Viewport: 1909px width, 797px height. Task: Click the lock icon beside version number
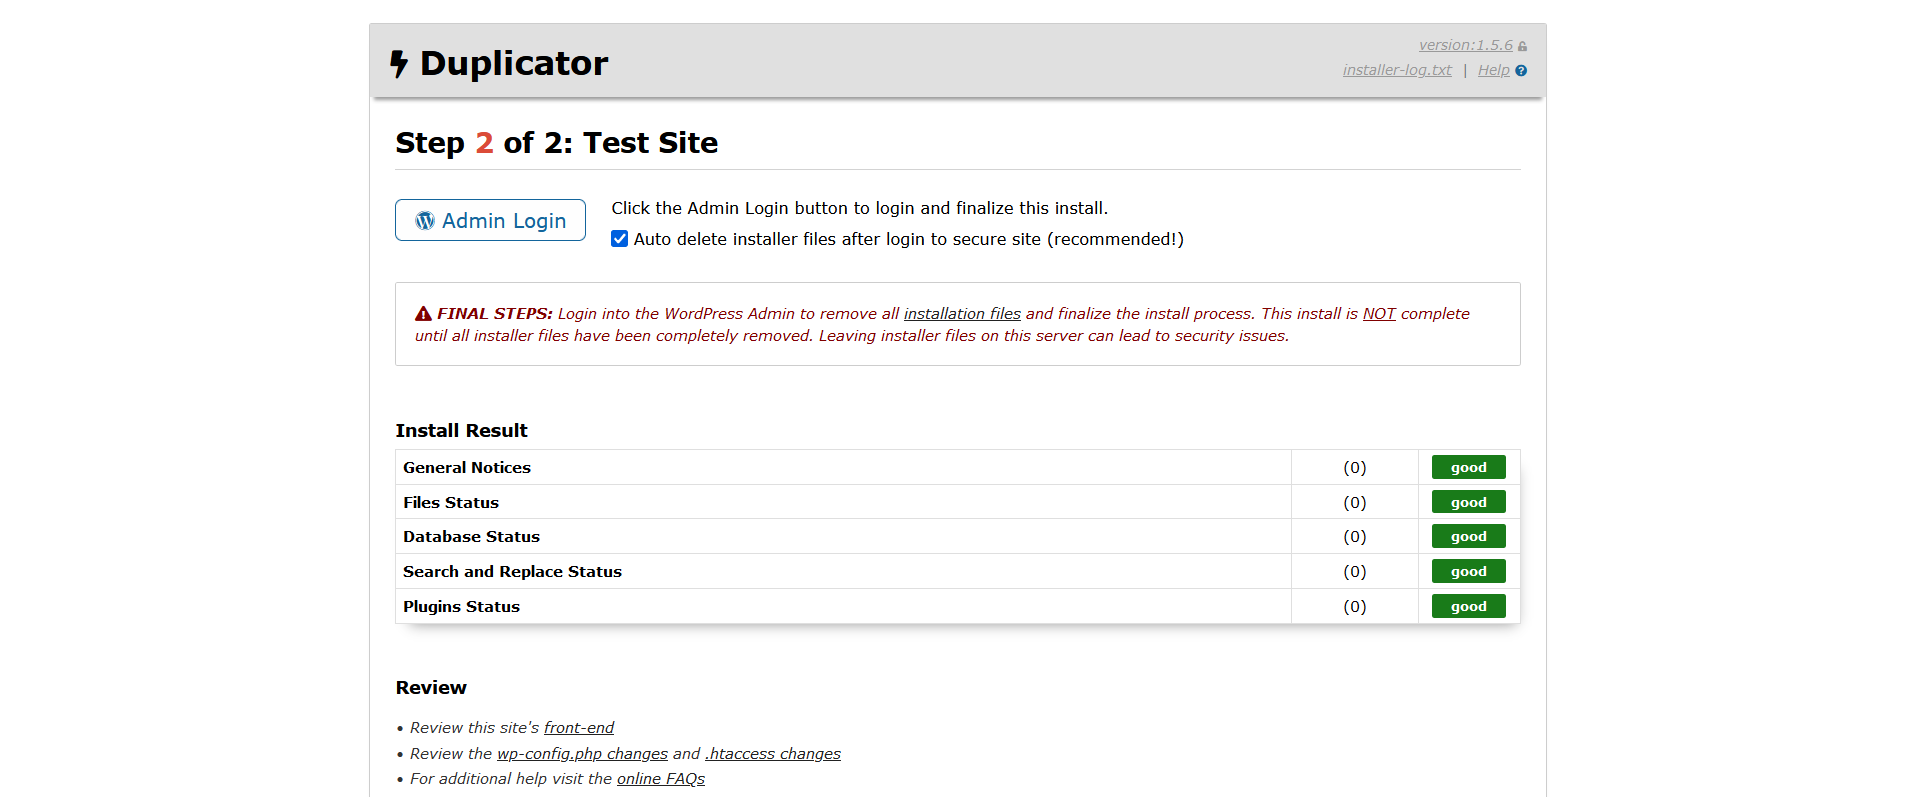pyautogui.click(x=1522, y=47)
